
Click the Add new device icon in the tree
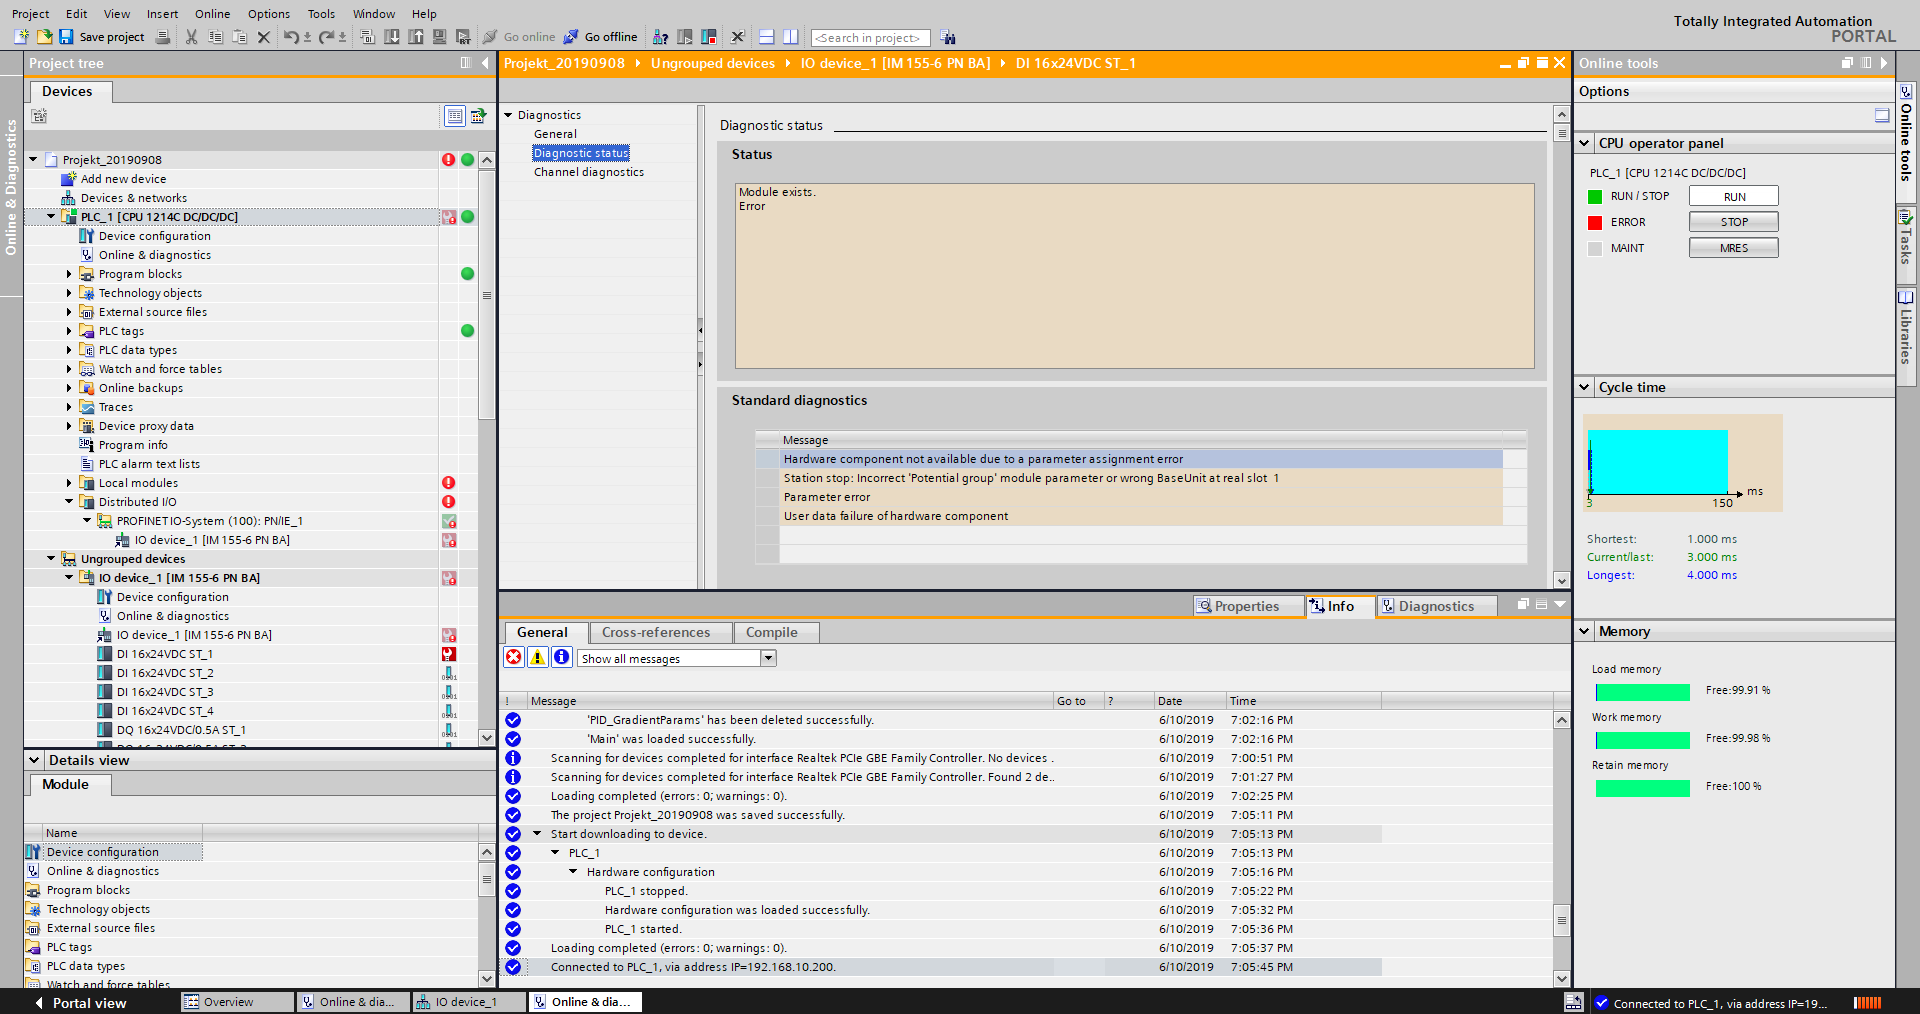(x=68, y=179)
